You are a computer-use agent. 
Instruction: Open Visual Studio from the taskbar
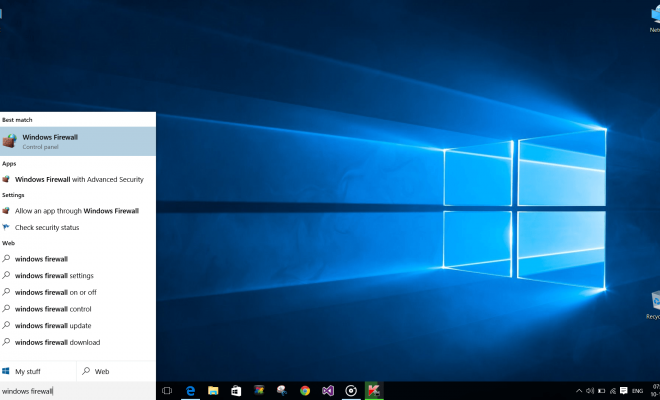point(328,391)
